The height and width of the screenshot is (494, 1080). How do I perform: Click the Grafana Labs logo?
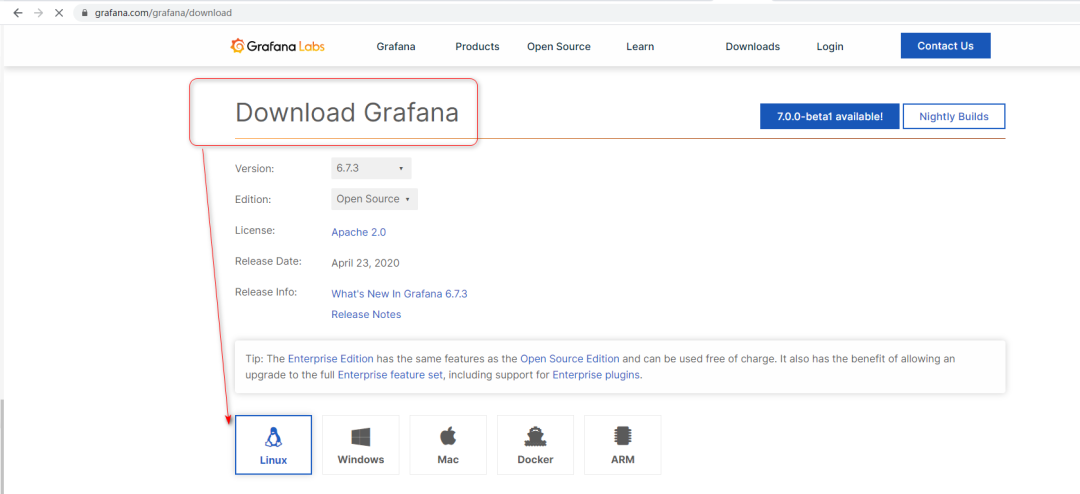[278, 46]
